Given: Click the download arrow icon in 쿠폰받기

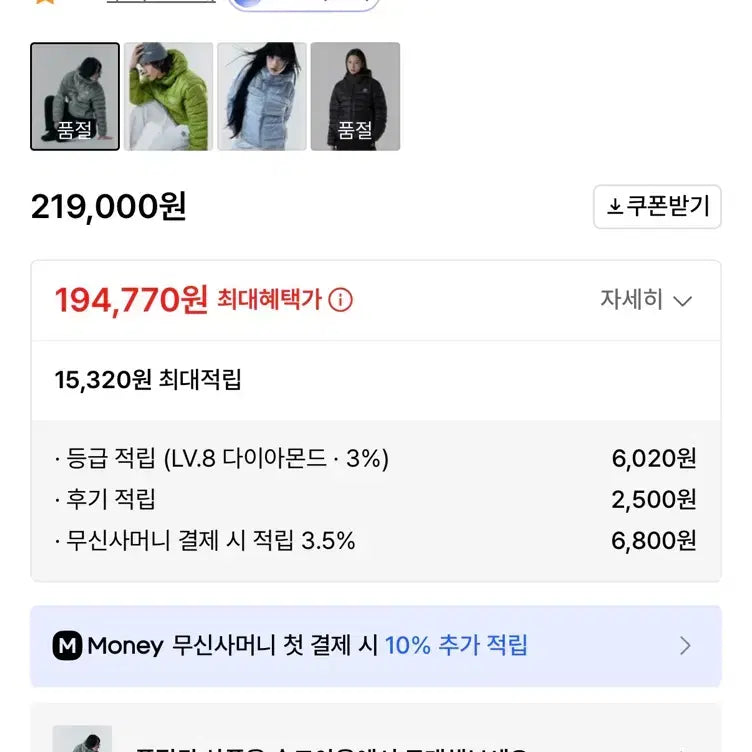Looking at the screenshot, I should 615,207.
